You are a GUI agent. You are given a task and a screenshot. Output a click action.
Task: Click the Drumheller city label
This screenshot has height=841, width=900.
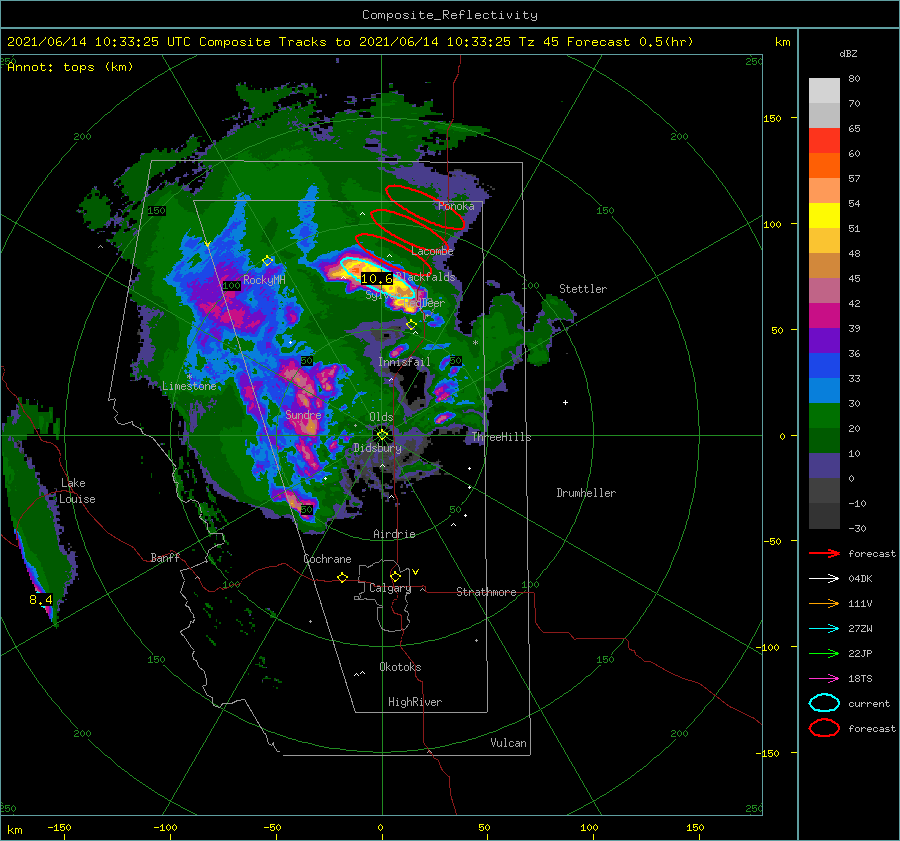click(586, 493)
